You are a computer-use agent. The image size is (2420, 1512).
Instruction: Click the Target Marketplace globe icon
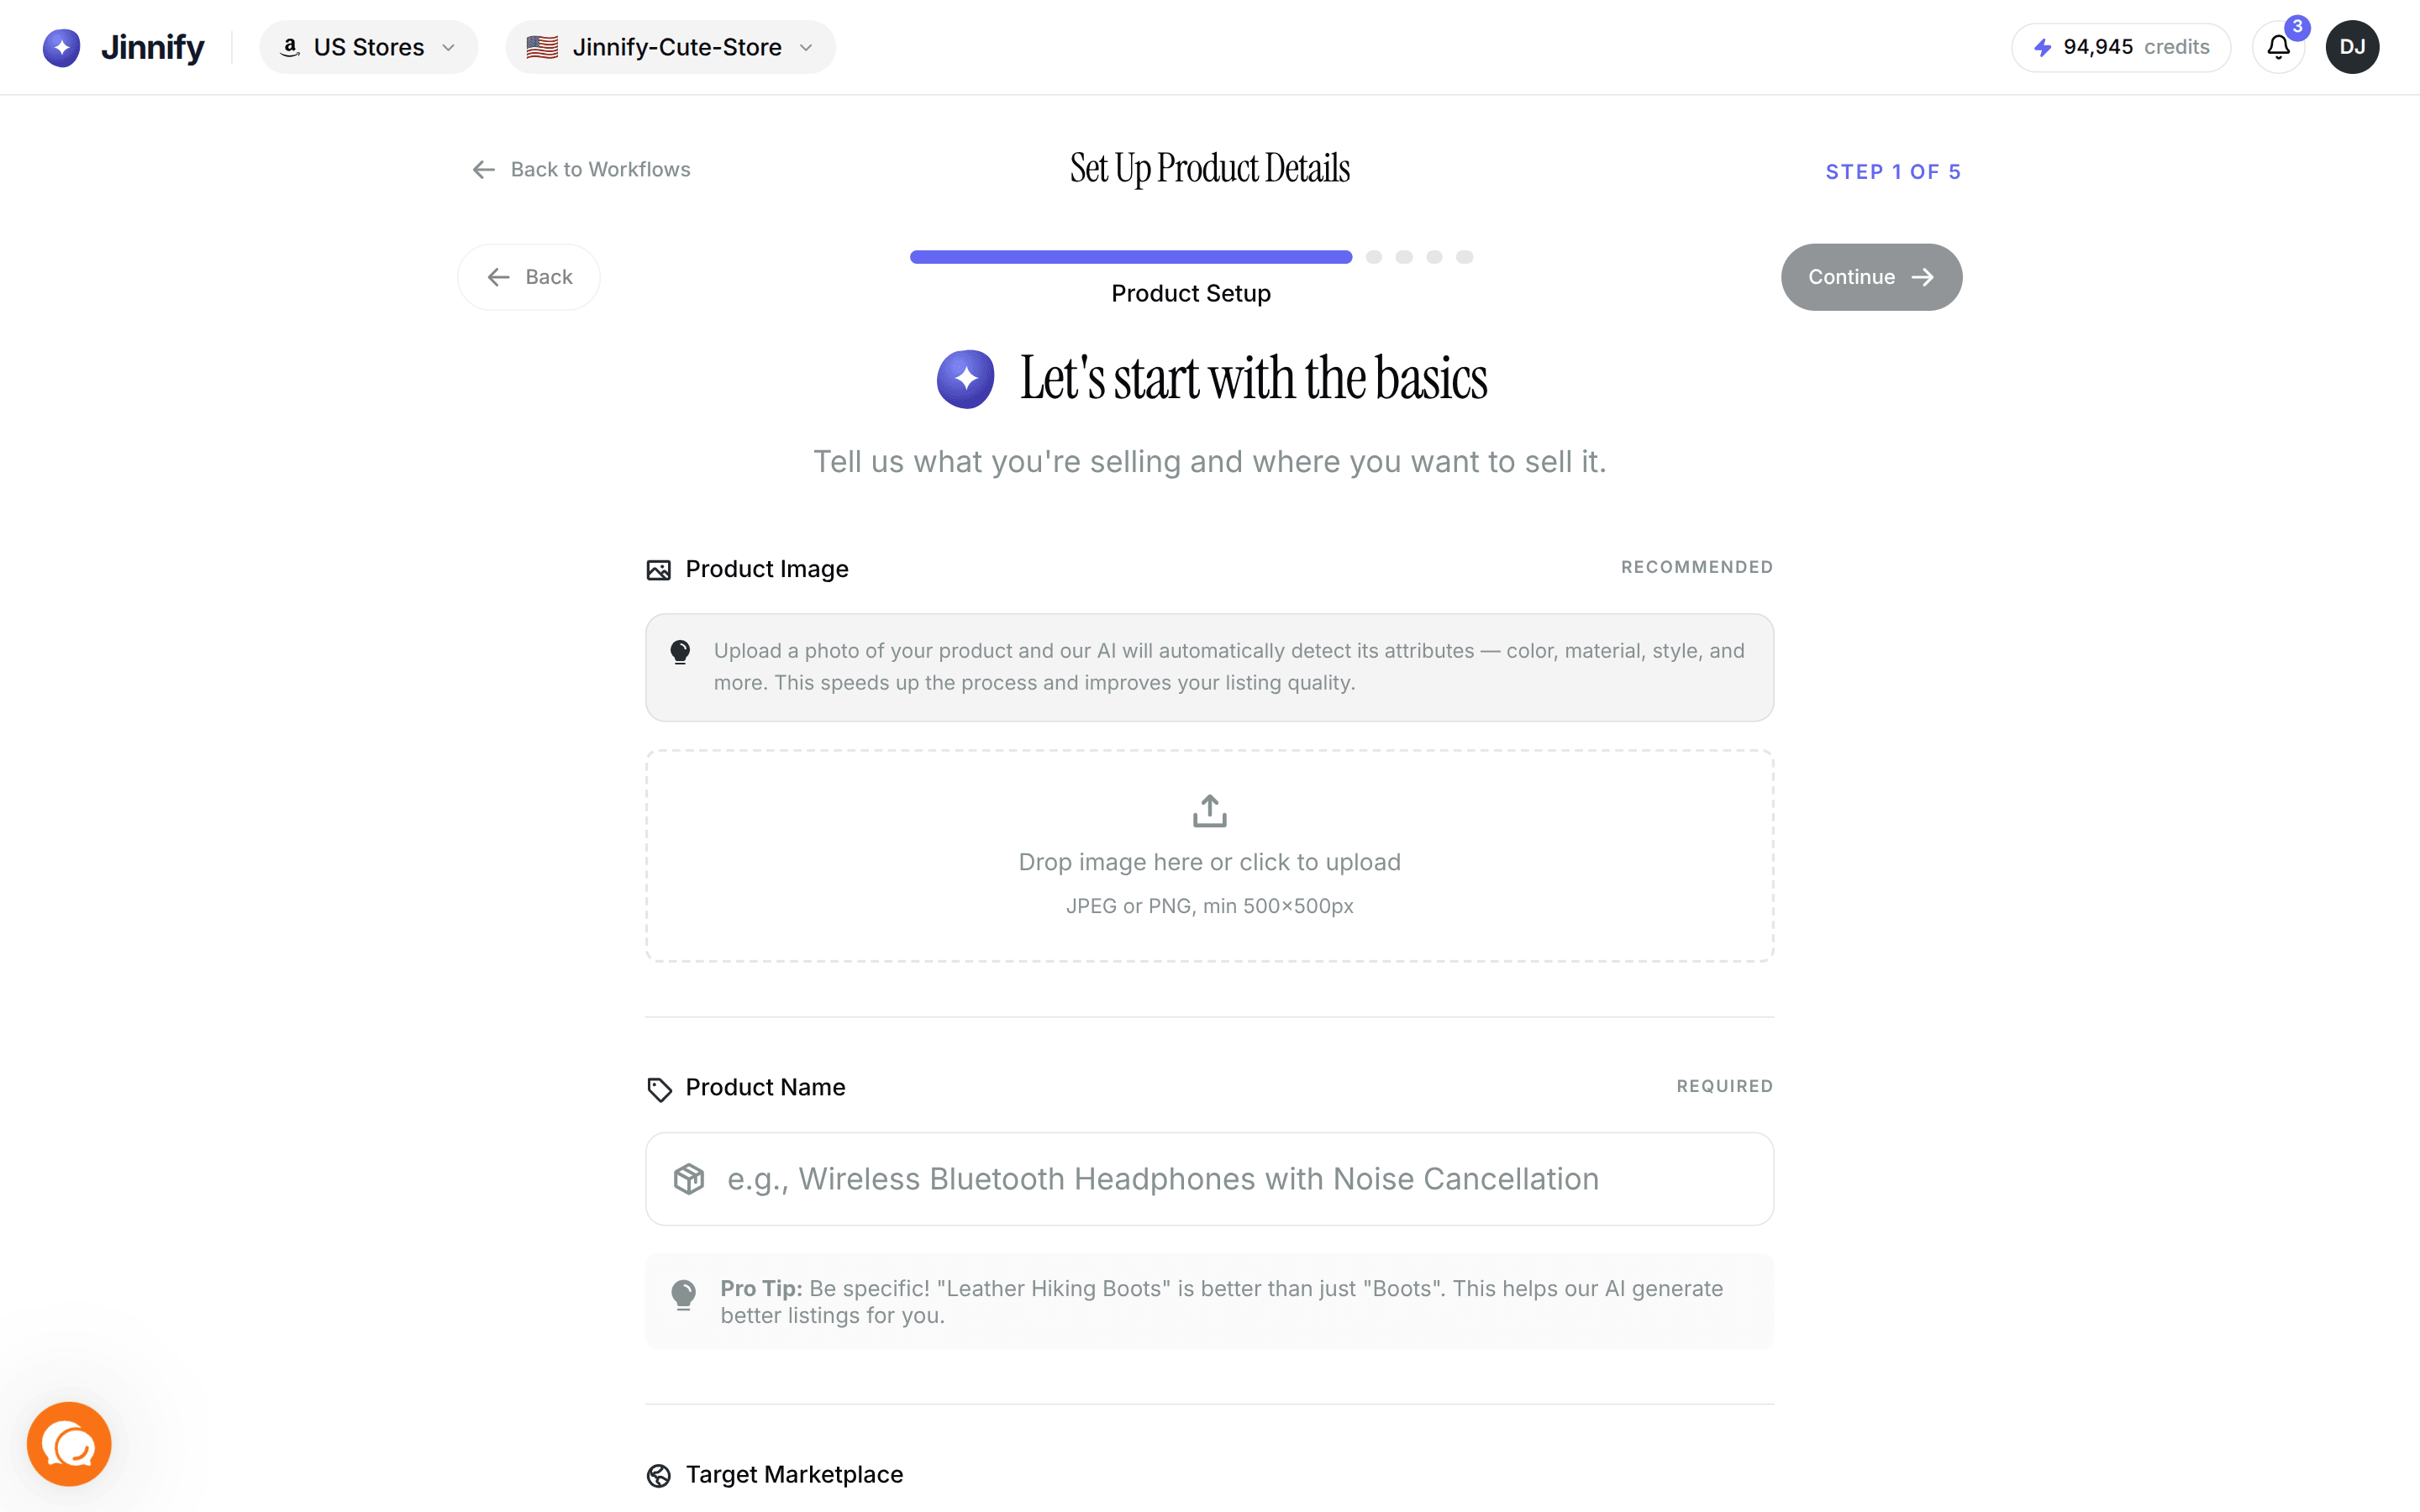tap(658, 1475)
